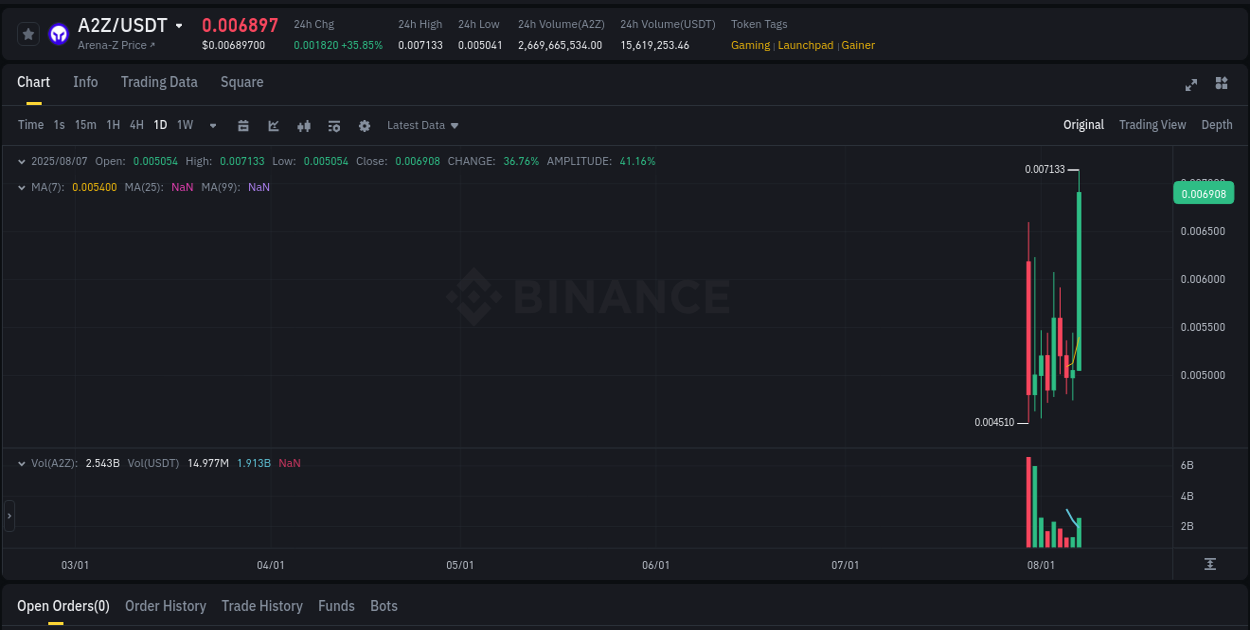1250x630 pixels.
Task: Enter fullscreen with the expand arrows icon
Action: (1191, 85)
